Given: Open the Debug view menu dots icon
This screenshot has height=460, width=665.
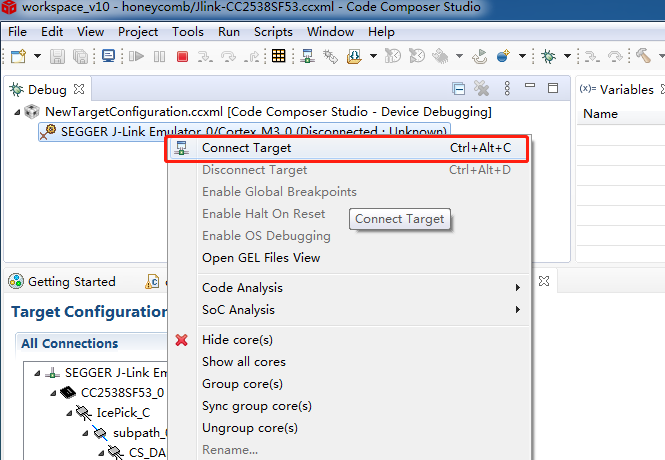Looking at the screenshot, I should click(x=507, y=88).
